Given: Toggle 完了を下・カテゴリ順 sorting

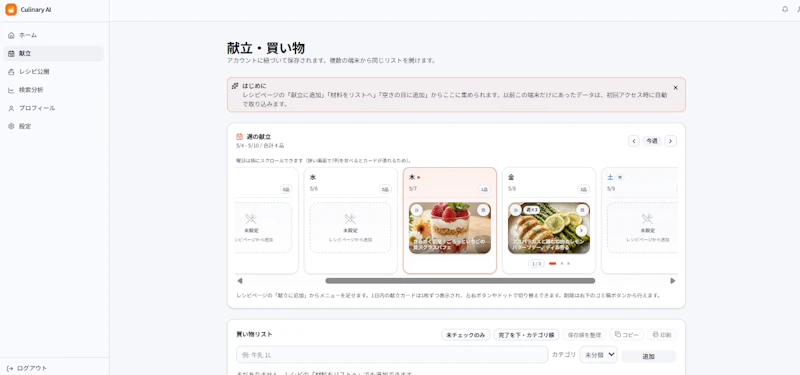Looking at the screenshot, I should pyautogui.click(x=526, y=335).
